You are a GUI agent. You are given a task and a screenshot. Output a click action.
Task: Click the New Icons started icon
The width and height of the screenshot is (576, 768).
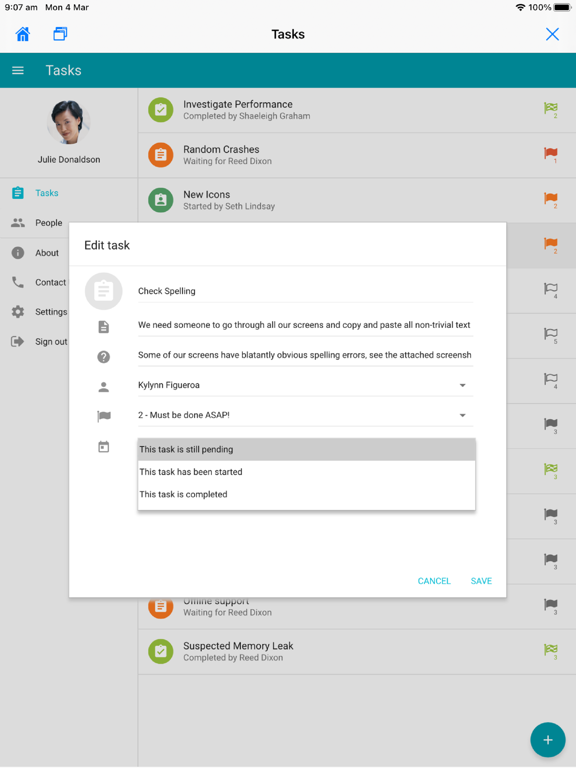pos(161,200)
